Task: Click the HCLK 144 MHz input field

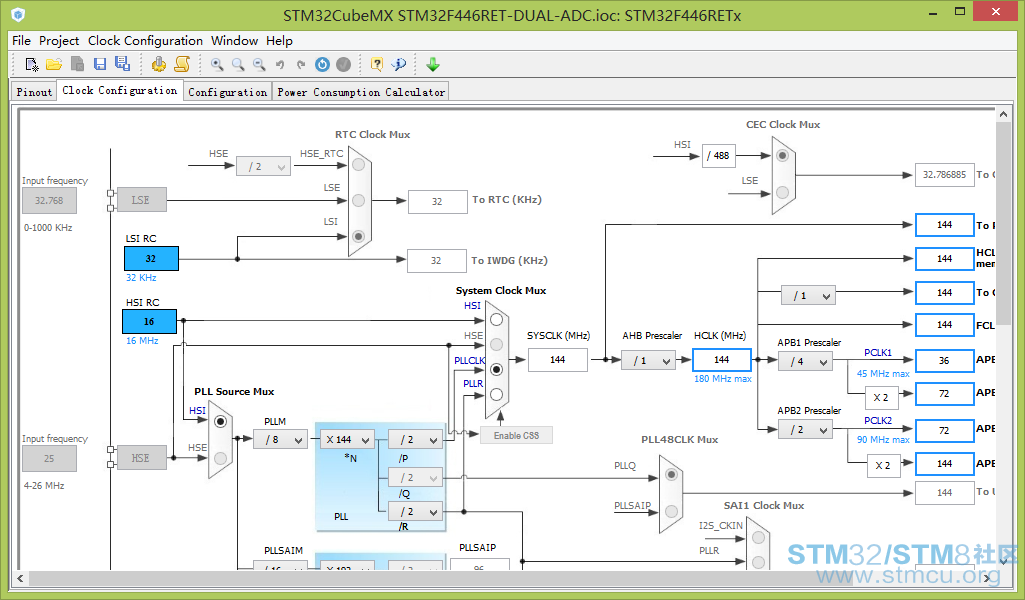Action: click(x=722, y=359)
